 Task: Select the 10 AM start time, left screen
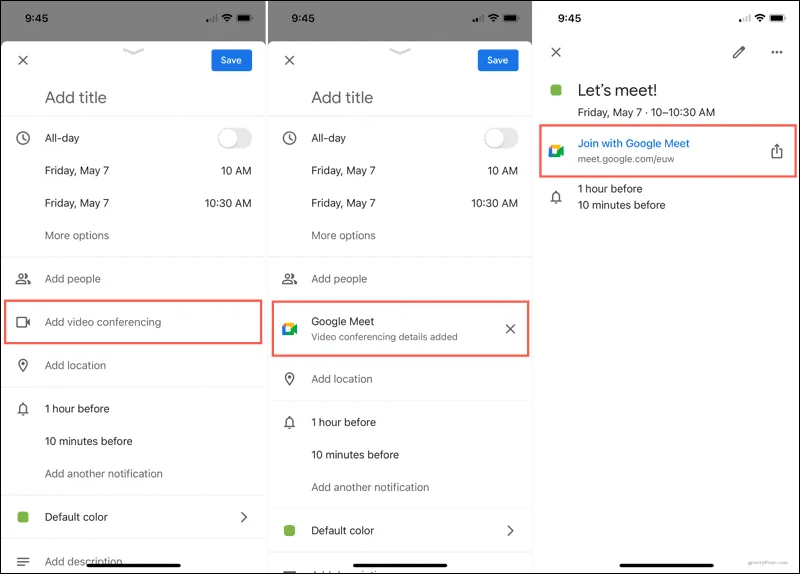236,170
